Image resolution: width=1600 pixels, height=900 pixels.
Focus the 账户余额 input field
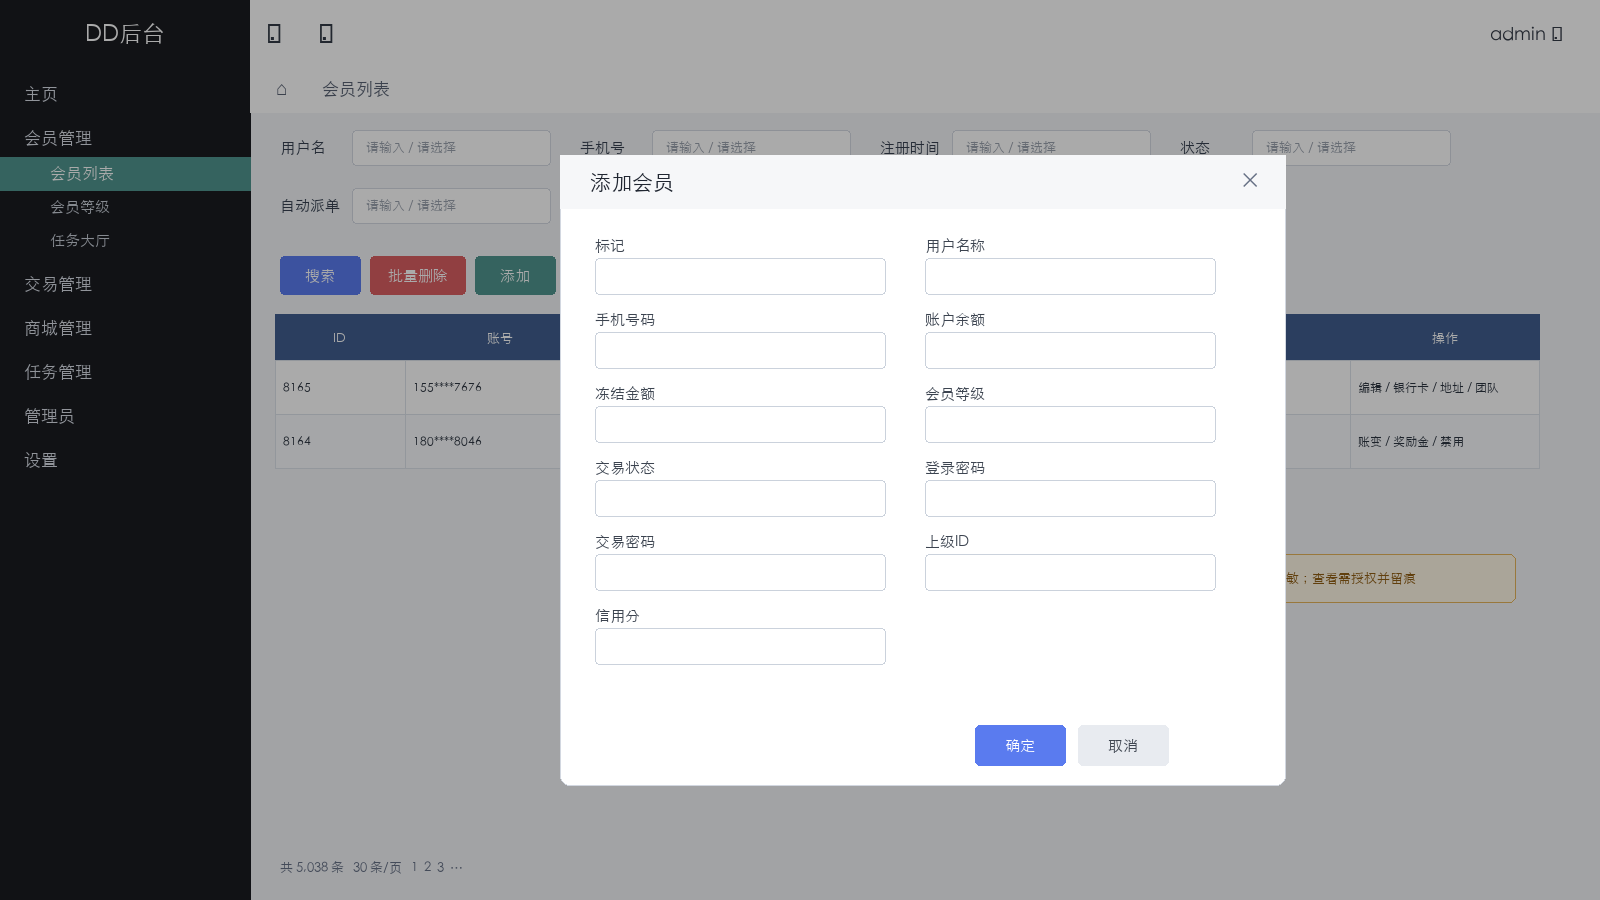[x=1070, y=350]
